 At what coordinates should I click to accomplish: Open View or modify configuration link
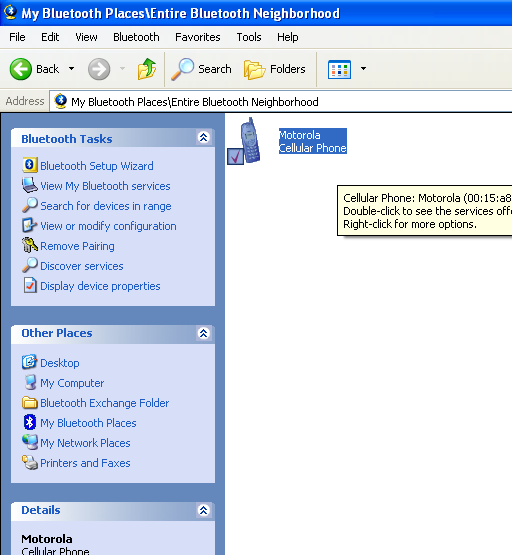pos(108,226)
